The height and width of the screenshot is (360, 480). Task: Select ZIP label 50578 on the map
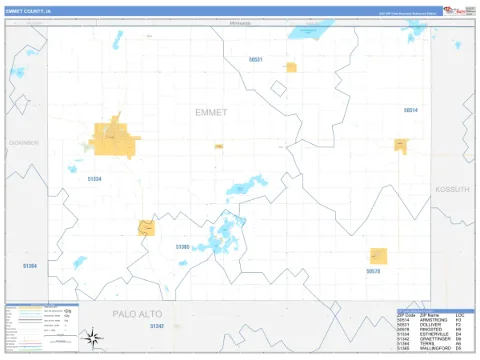pyautogui.click(x=373, y=271)
